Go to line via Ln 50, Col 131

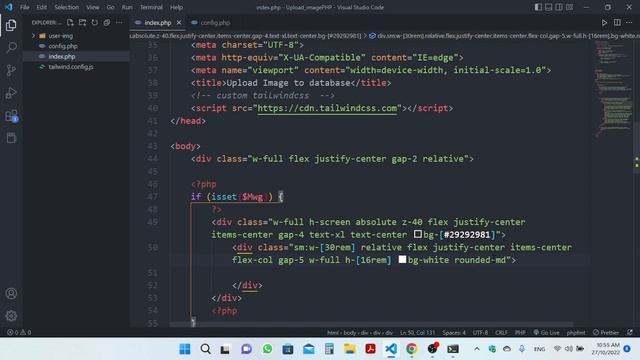417,332
